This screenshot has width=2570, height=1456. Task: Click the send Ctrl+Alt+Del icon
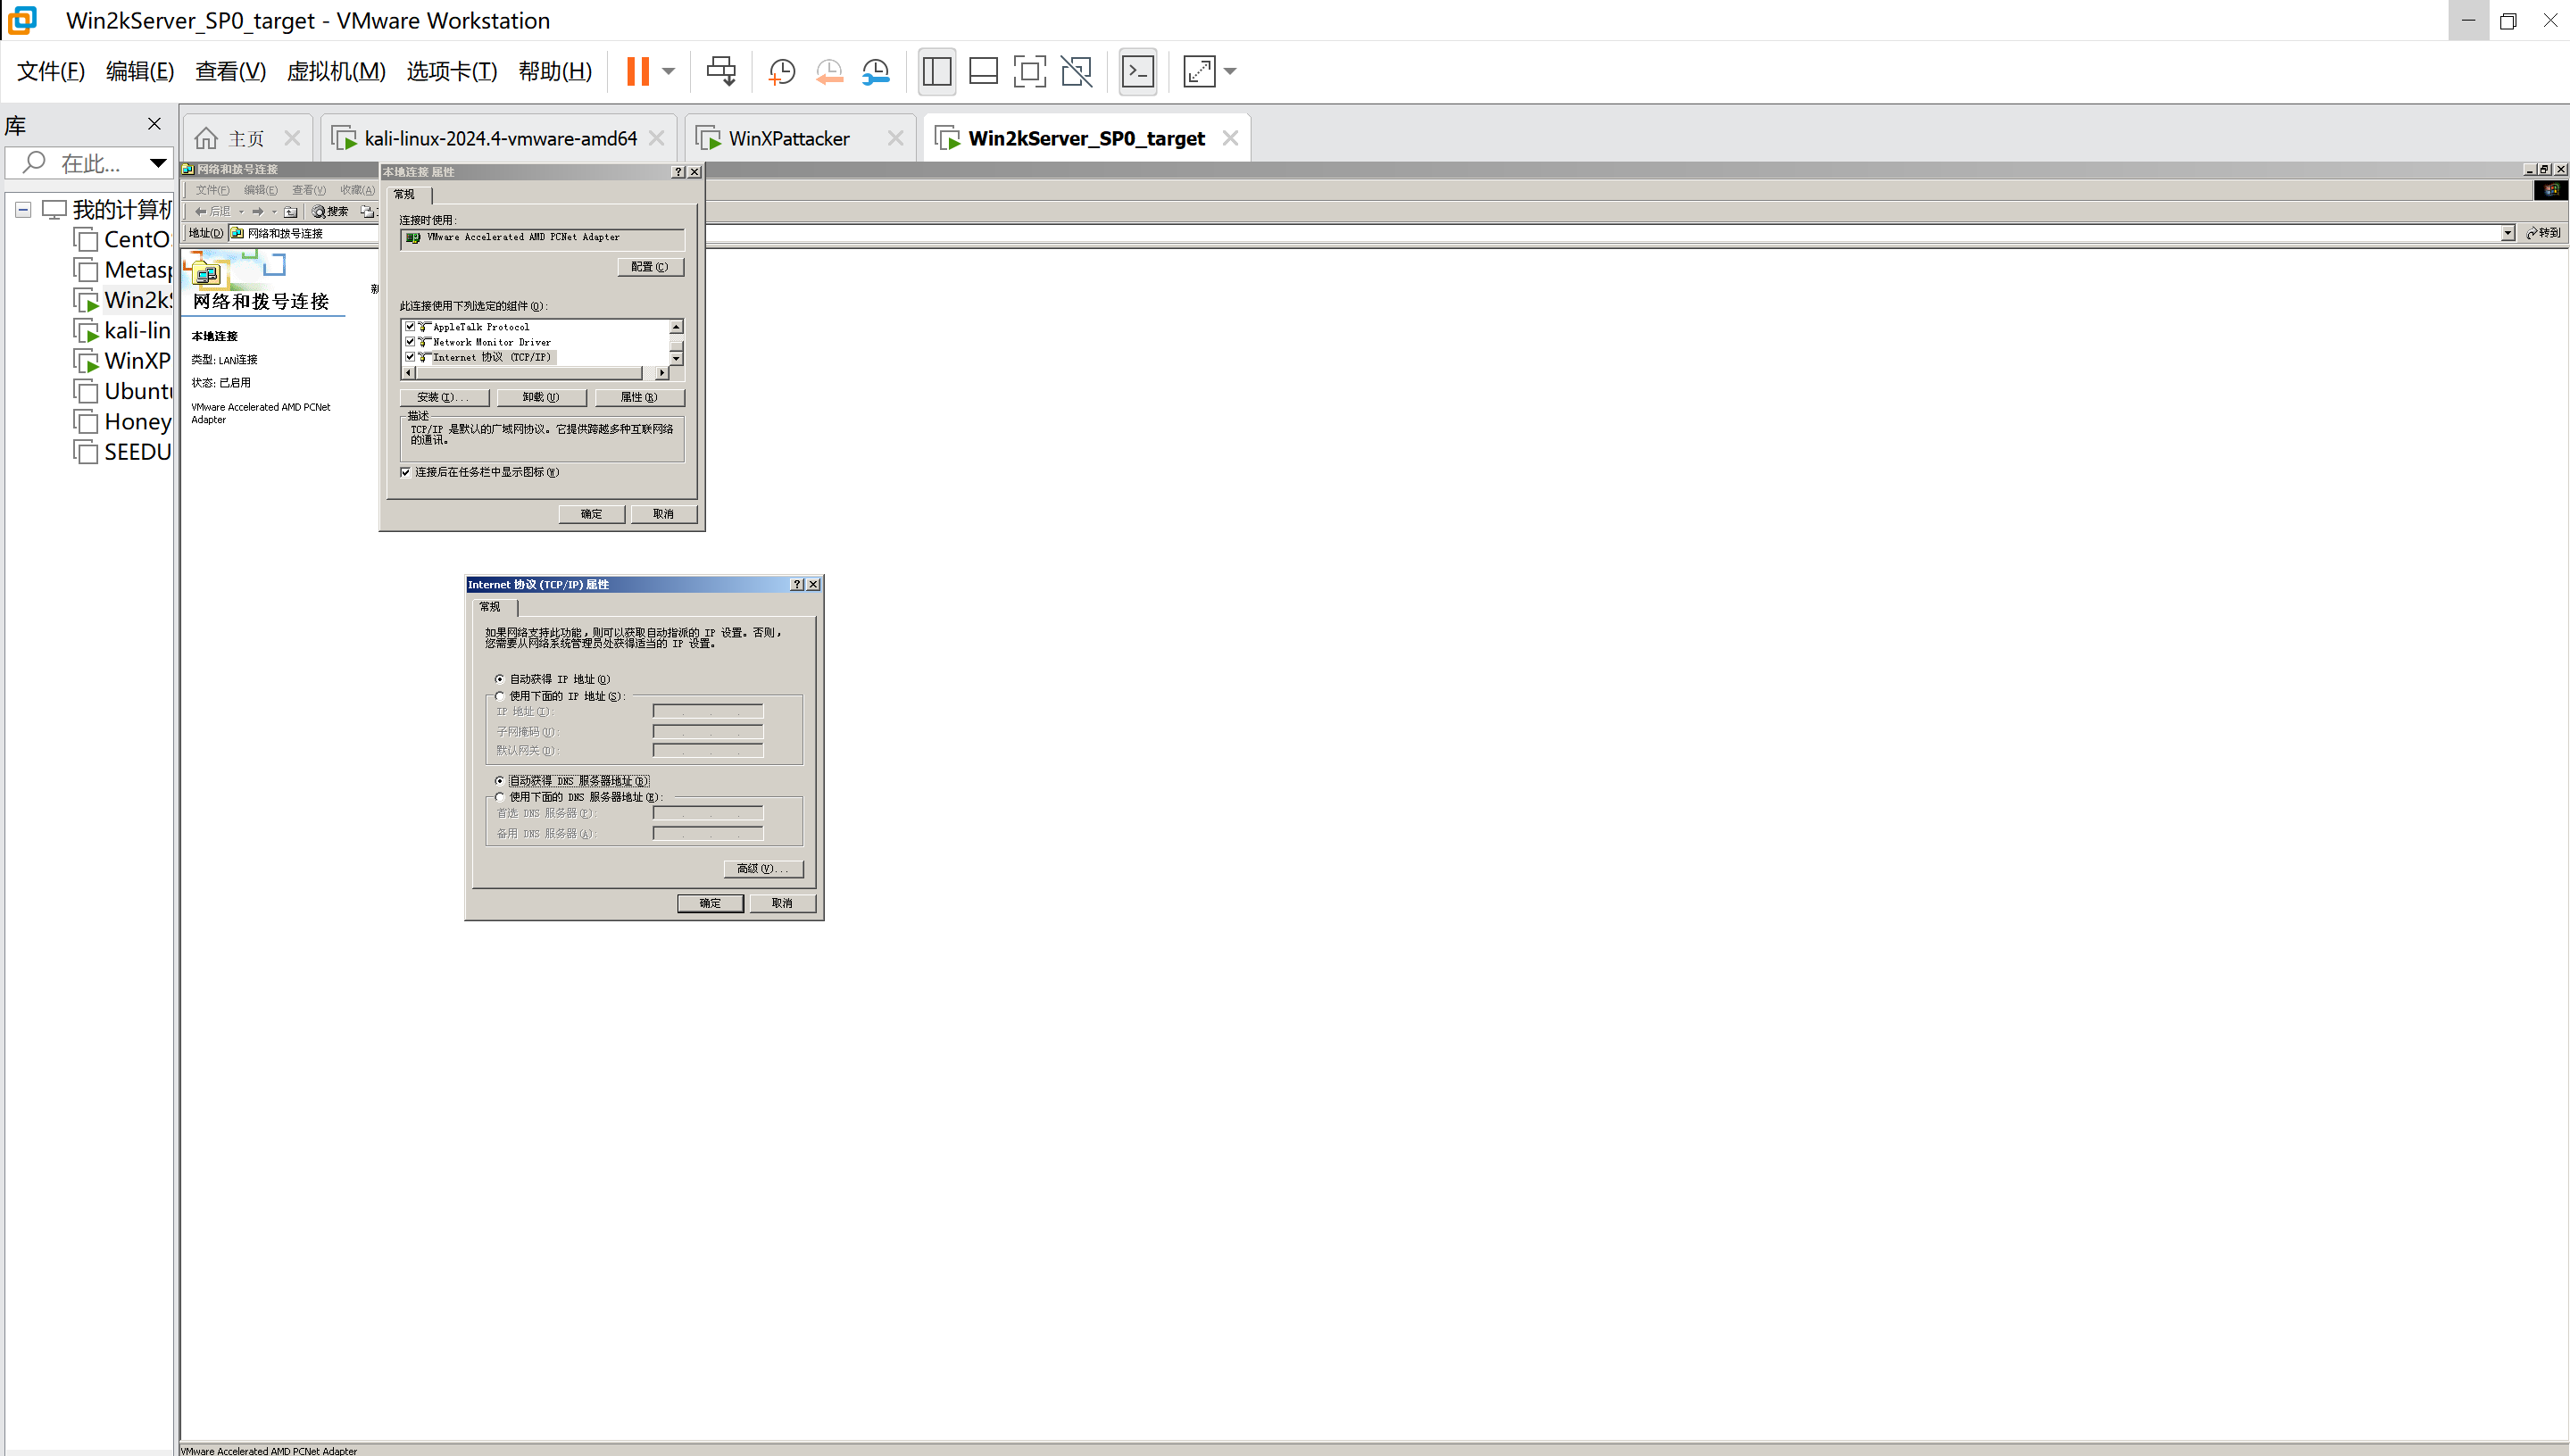click(721, 71)
